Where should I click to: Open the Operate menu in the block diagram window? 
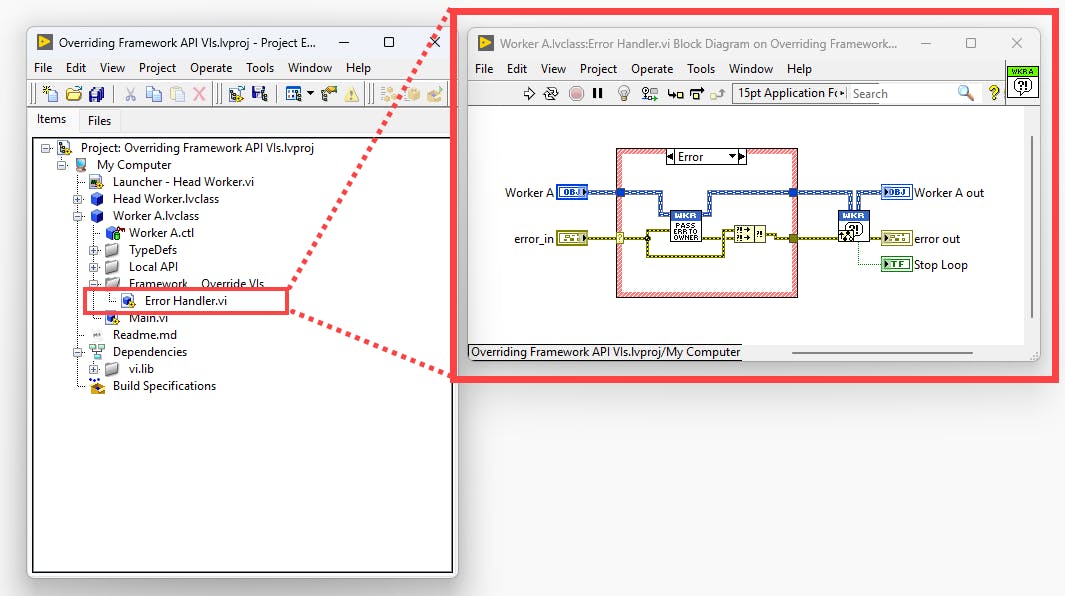(652, 69)
